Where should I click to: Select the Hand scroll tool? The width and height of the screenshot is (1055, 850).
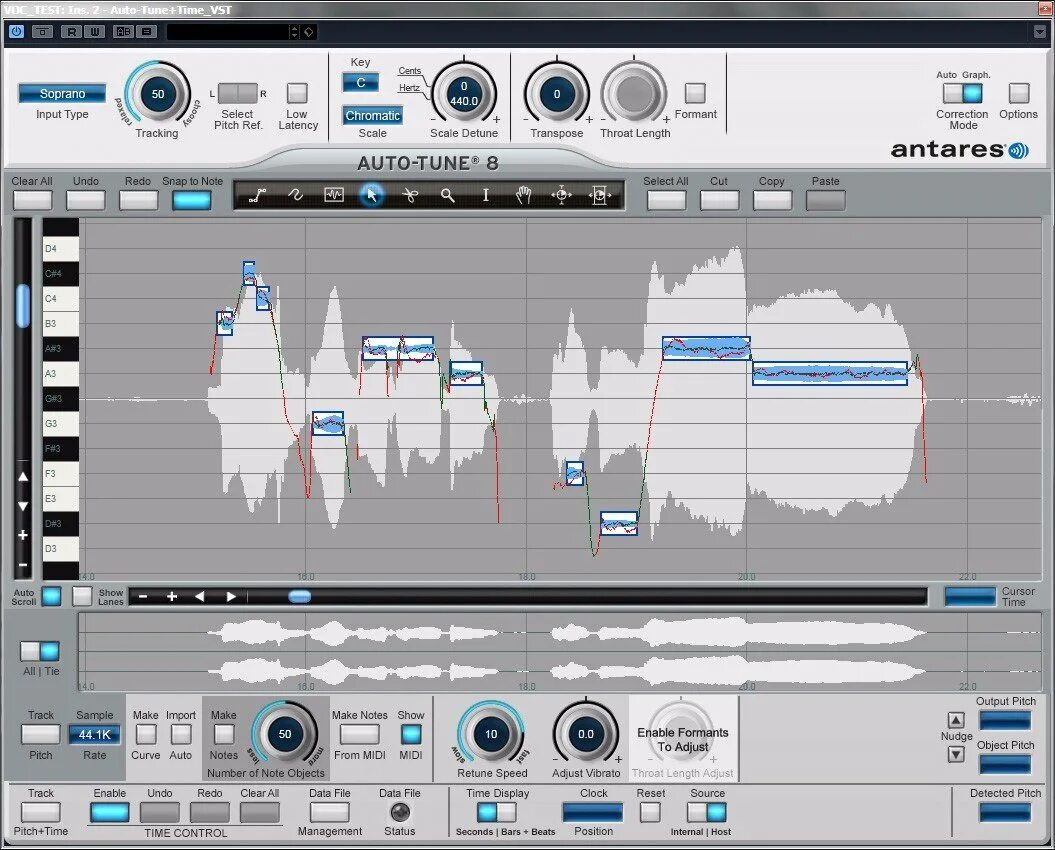pos(523,196)
